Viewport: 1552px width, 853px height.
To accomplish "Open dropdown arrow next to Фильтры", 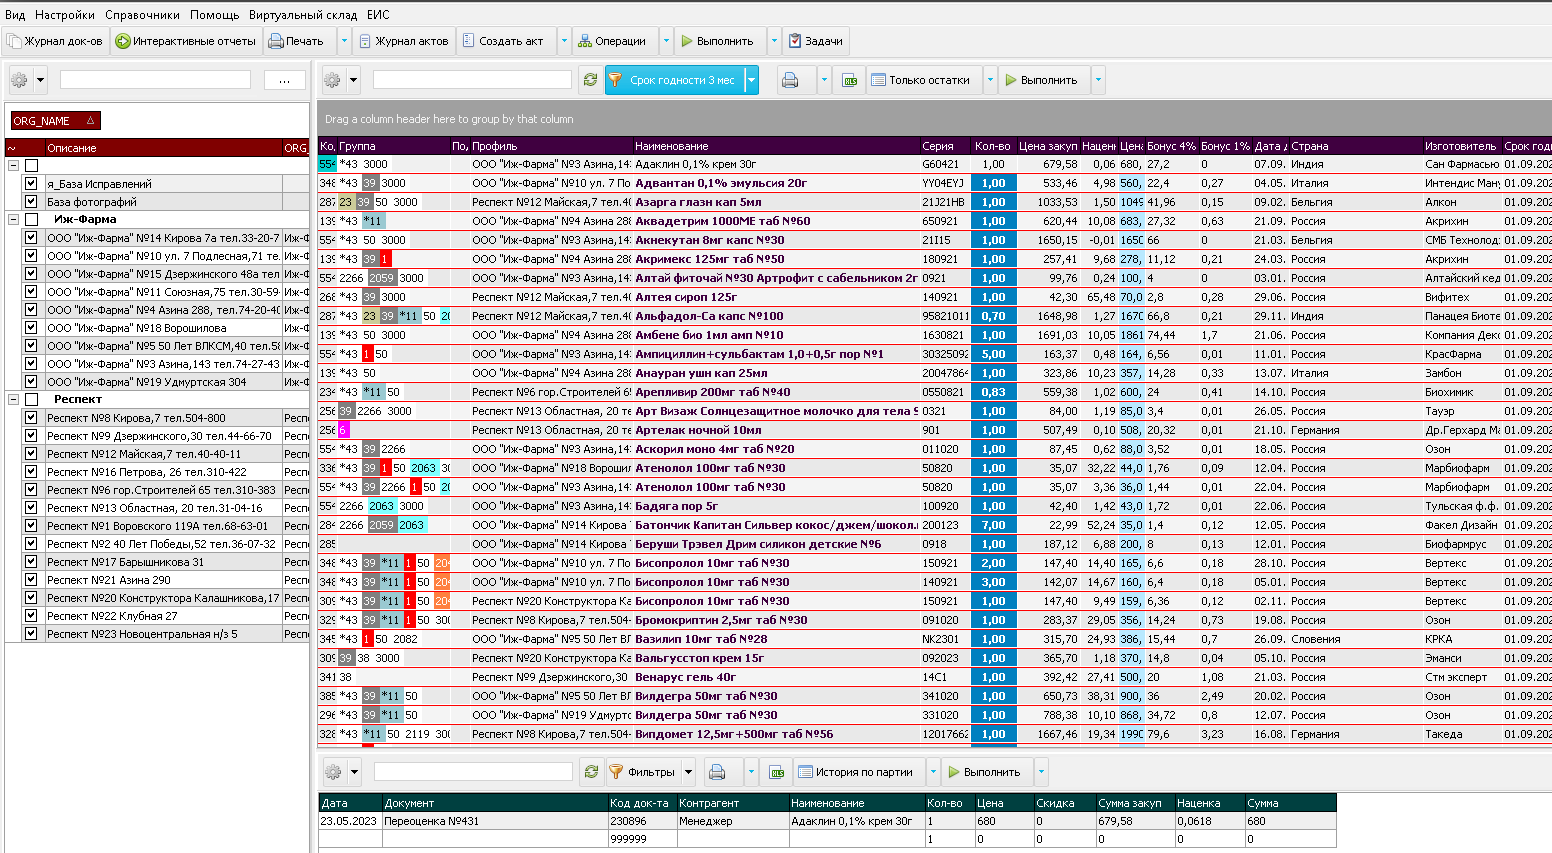I will (x=688, y=772).
